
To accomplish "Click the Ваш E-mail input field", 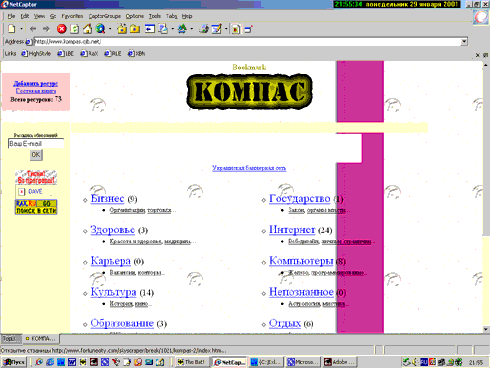I will point(36,144).
